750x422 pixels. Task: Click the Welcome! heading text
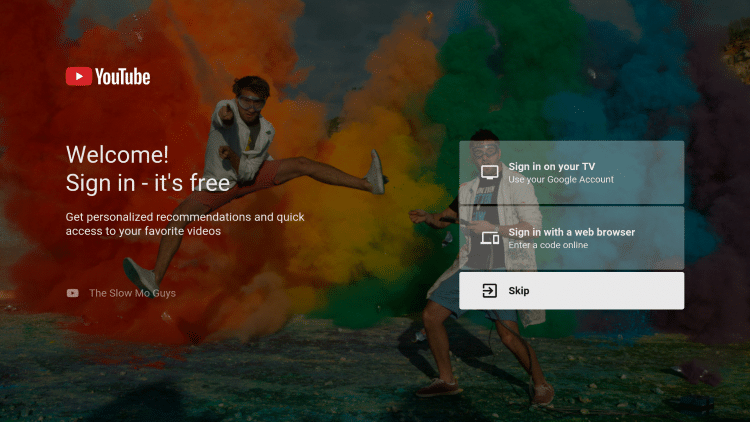click(117, 155)
